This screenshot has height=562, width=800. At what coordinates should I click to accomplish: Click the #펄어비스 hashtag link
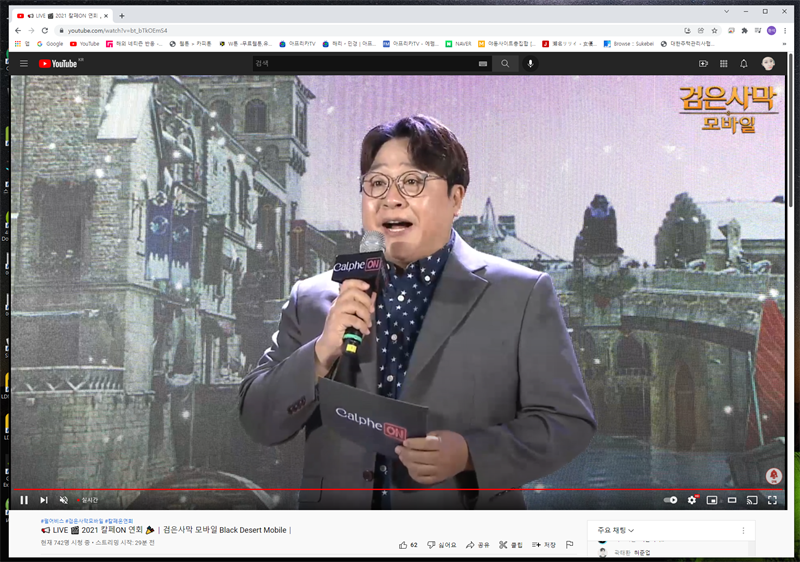click(x=52, y=521)
